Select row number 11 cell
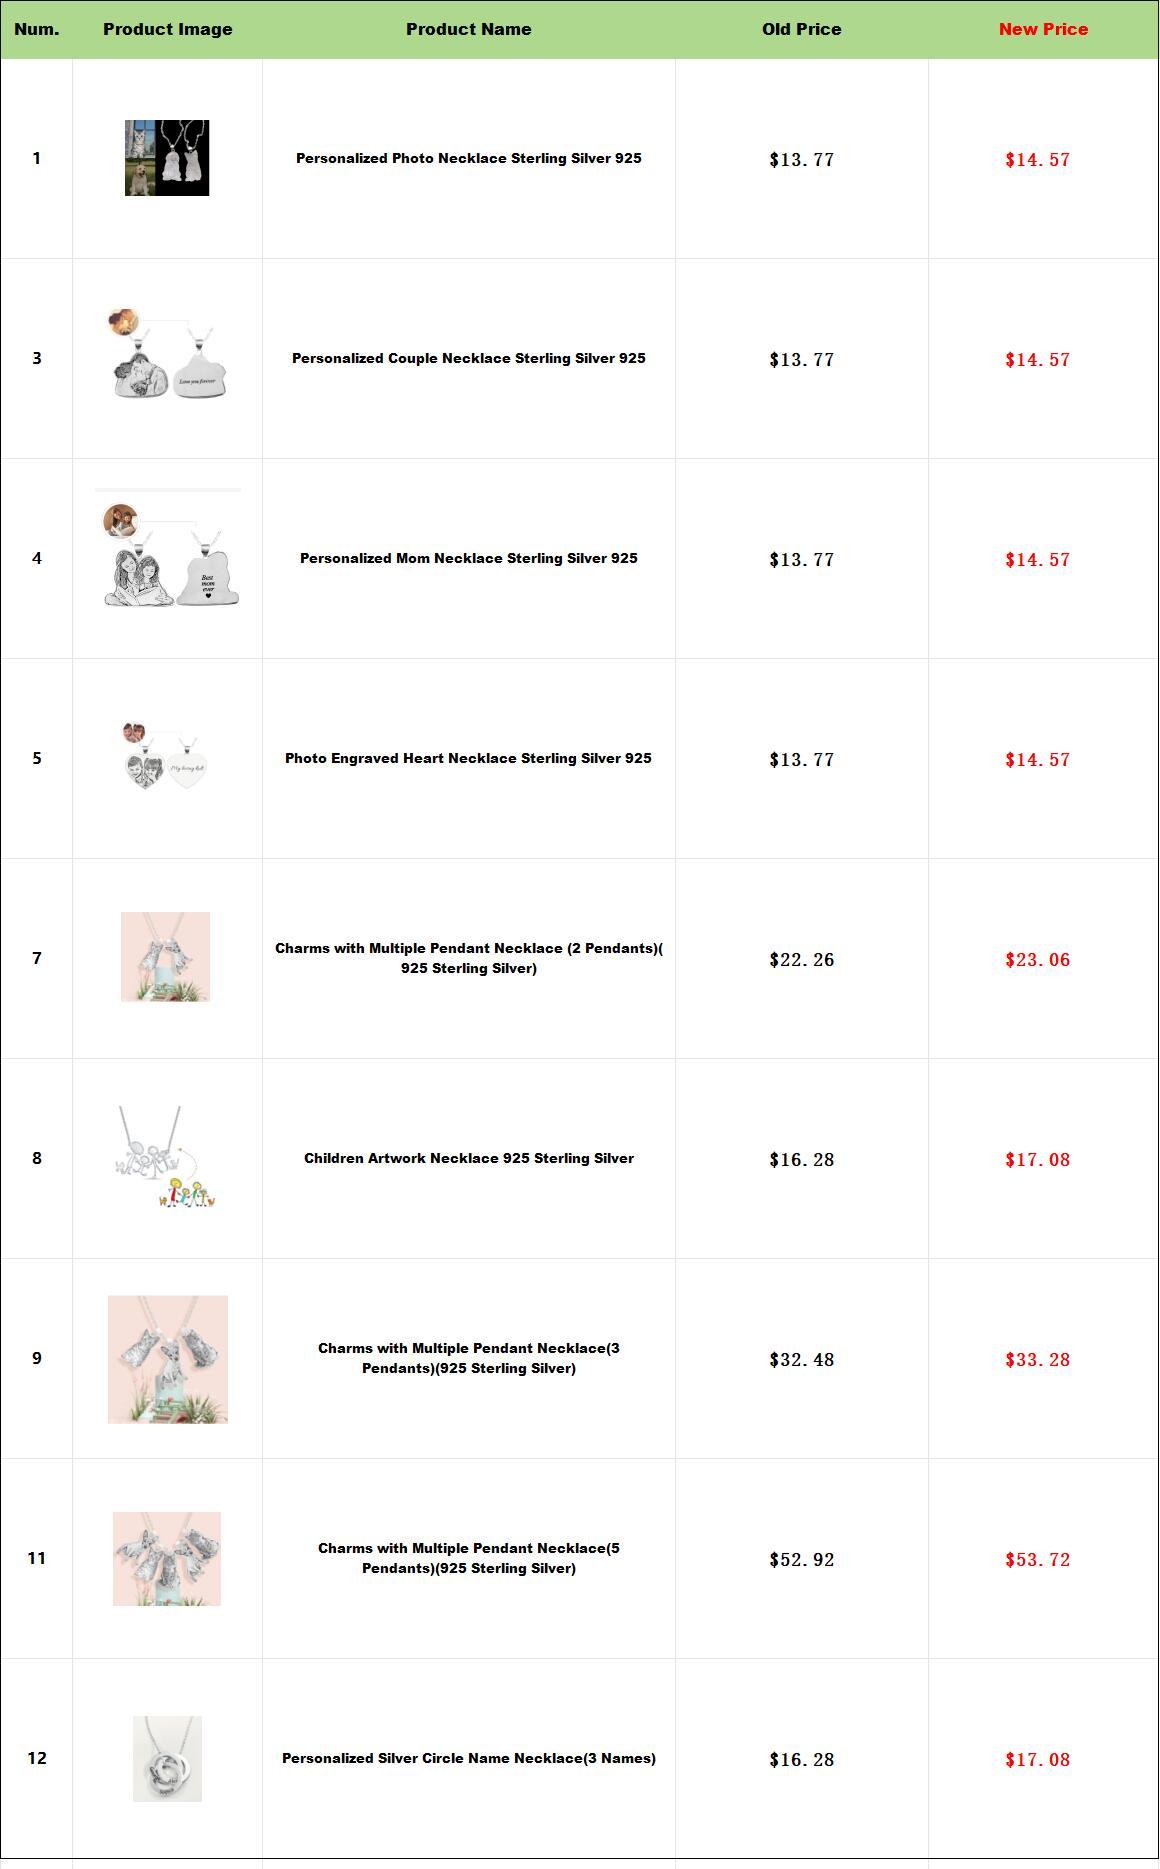 coord(37,1558)
